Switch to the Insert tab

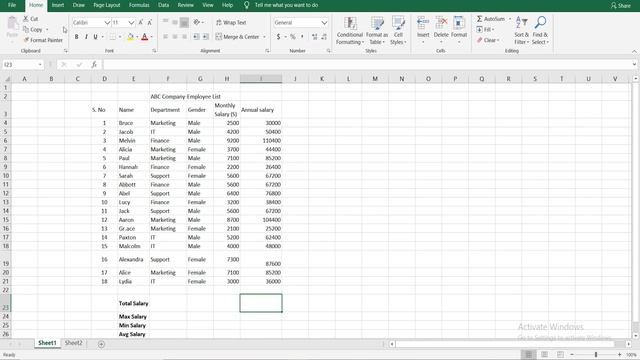pyautogui.click(x=58, y=5)
